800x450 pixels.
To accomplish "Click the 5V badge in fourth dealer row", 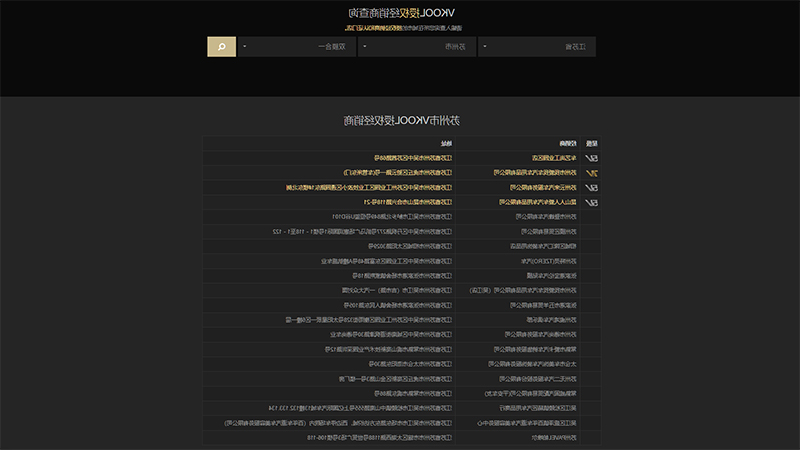I will point(591,203).
